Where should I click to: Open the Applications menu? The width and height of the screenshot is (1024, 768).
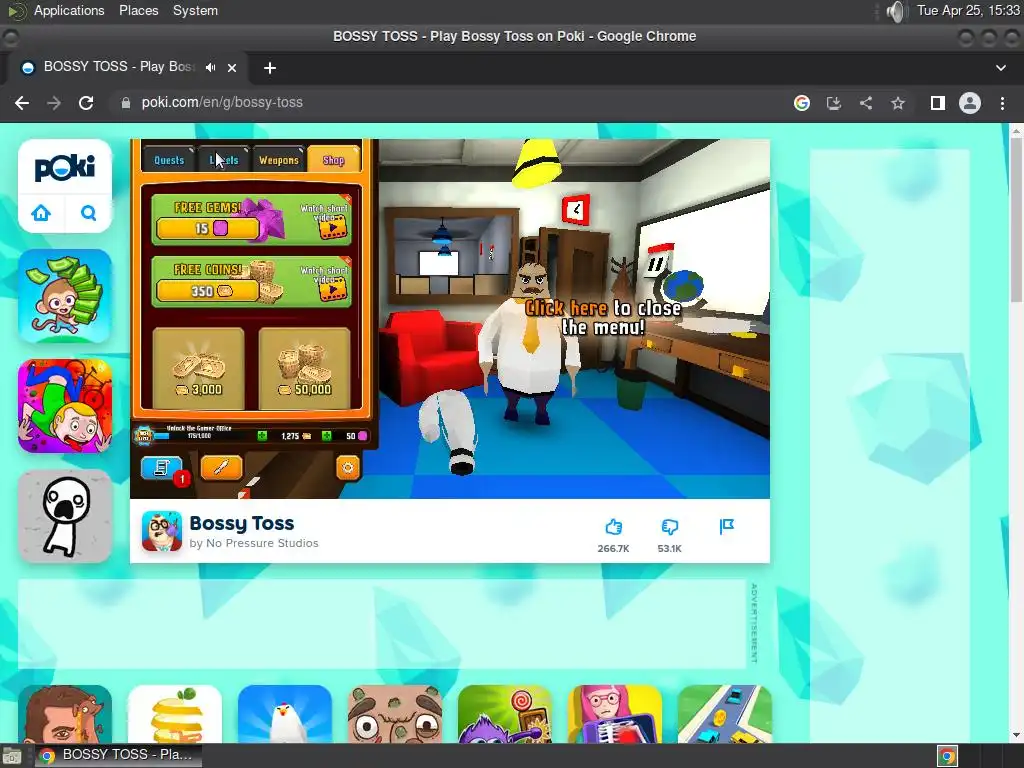tap(69, 10)
